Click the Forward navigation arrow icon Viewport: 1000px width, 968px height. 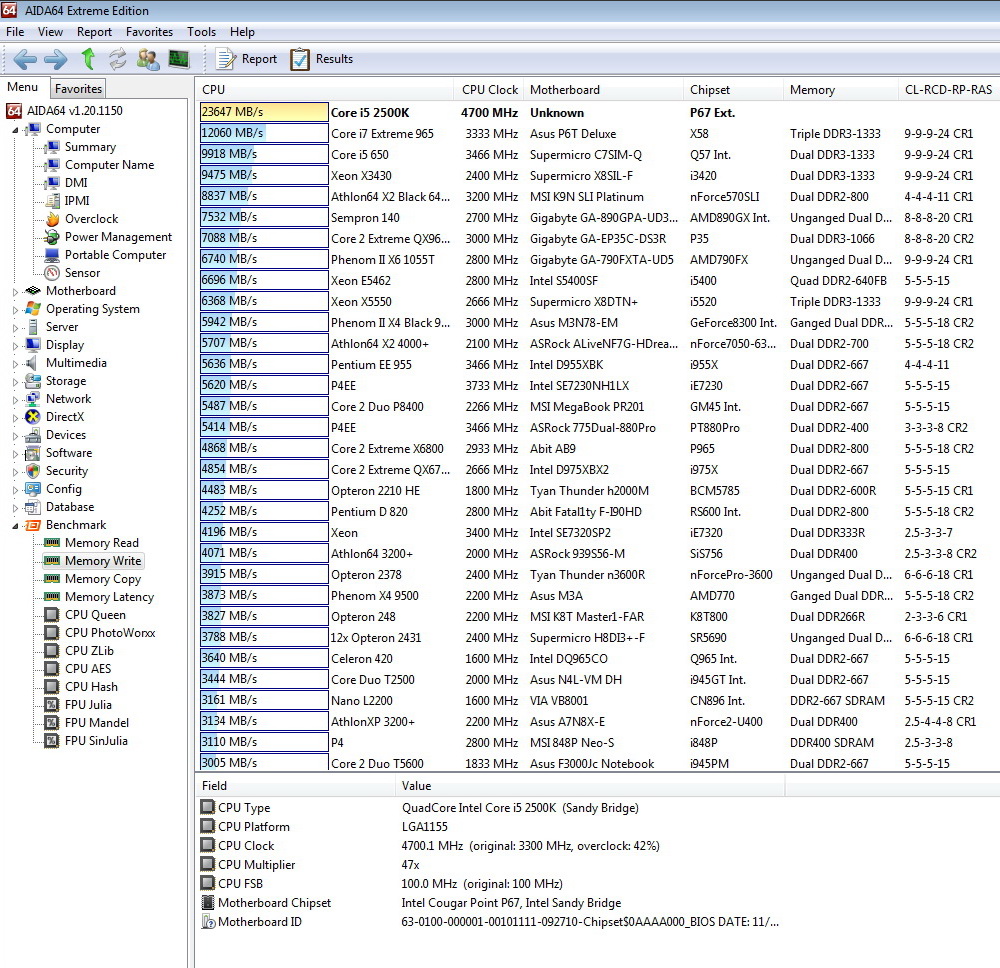[x=55, y=59]
